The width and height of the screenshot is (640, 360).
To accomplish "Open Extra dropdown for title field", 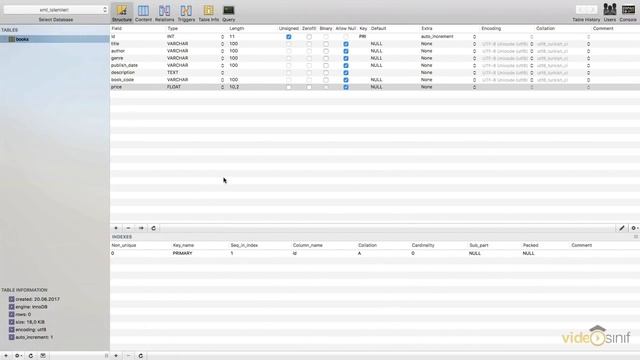I will (x=474, y=44).
